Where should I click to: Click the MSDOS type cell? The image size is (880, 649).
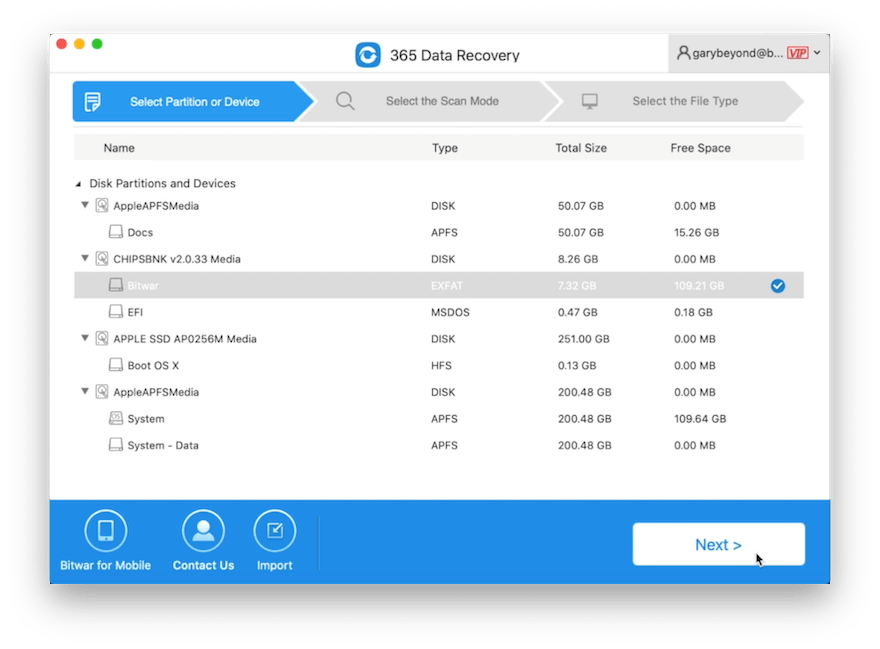click(450, 312)
